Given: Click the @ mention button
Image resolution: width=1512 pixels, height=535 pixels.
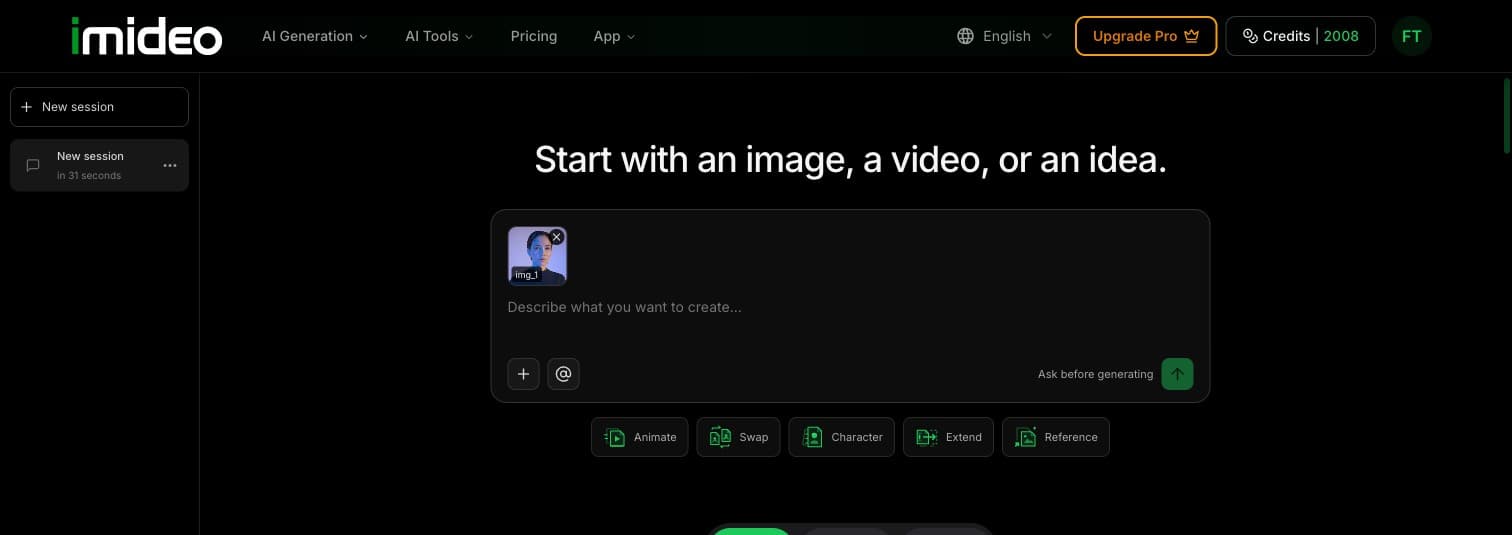Looking at the screenshot, I should [x=563, y=374].
